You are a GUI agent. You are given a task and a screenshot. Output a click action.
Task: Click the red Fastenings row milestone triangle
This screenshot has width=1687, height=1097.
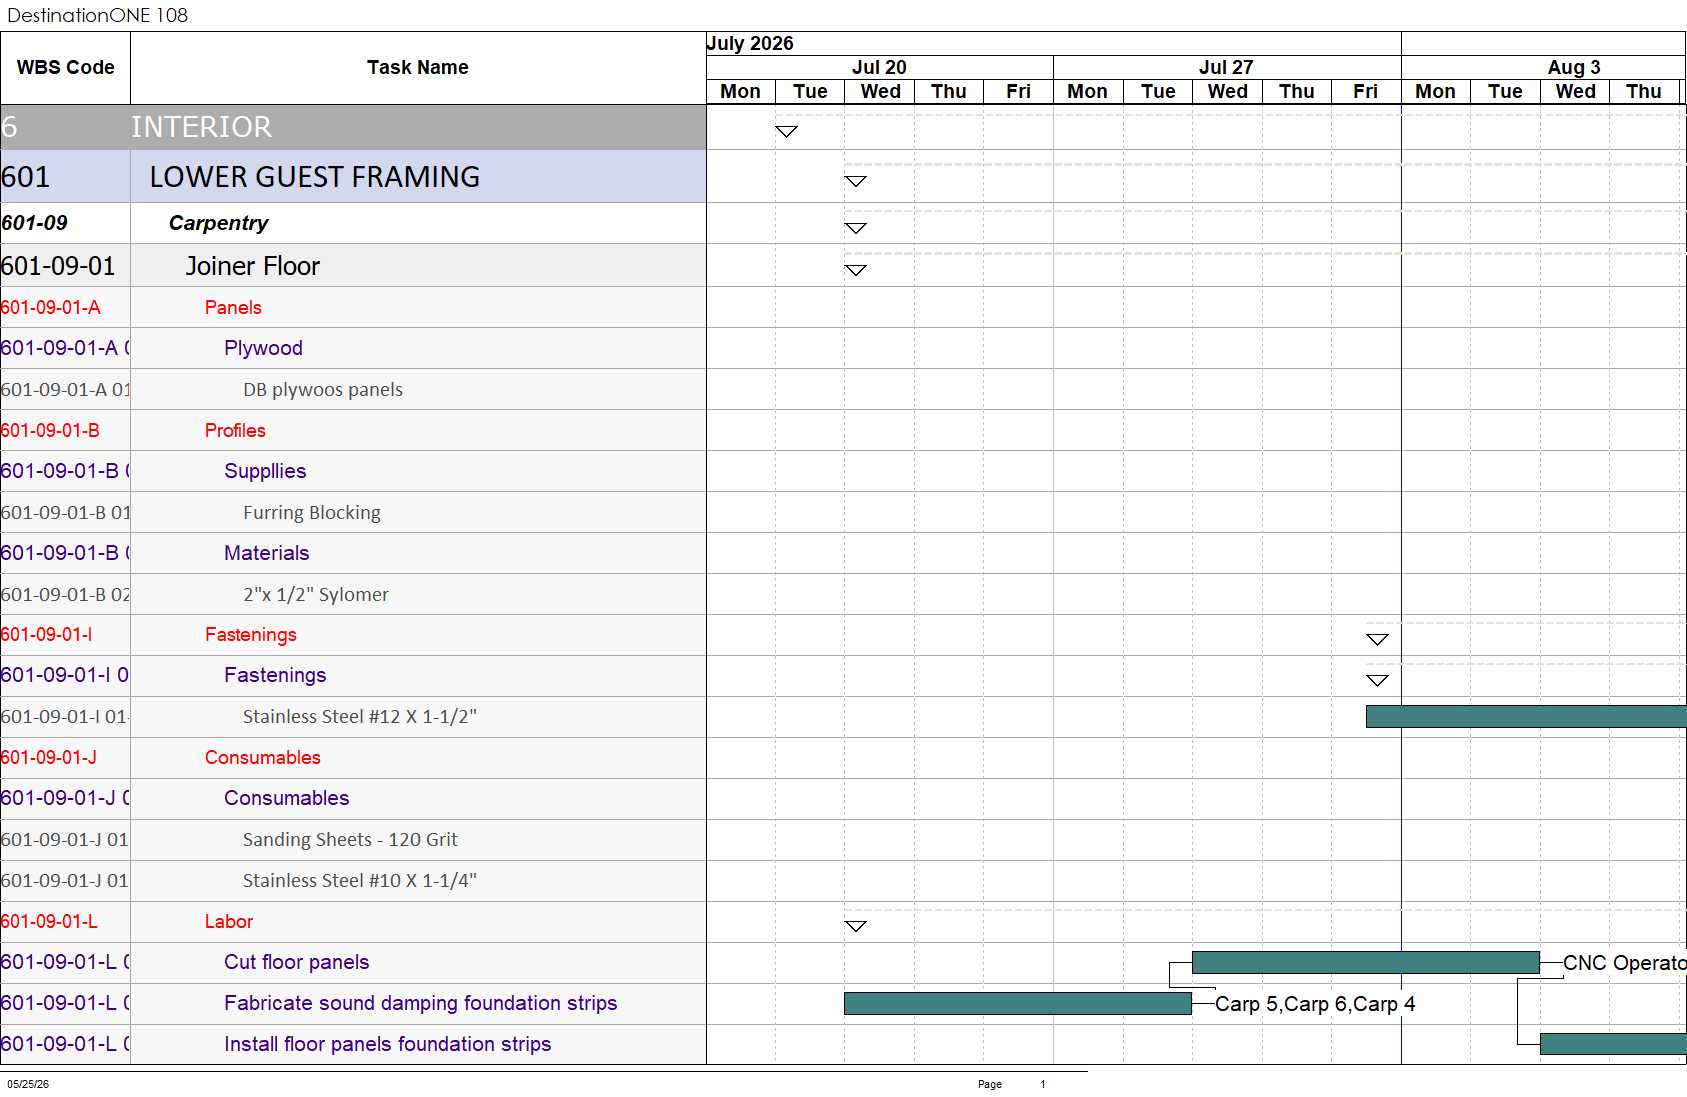pyautogui.click(x=1377, y=639)
